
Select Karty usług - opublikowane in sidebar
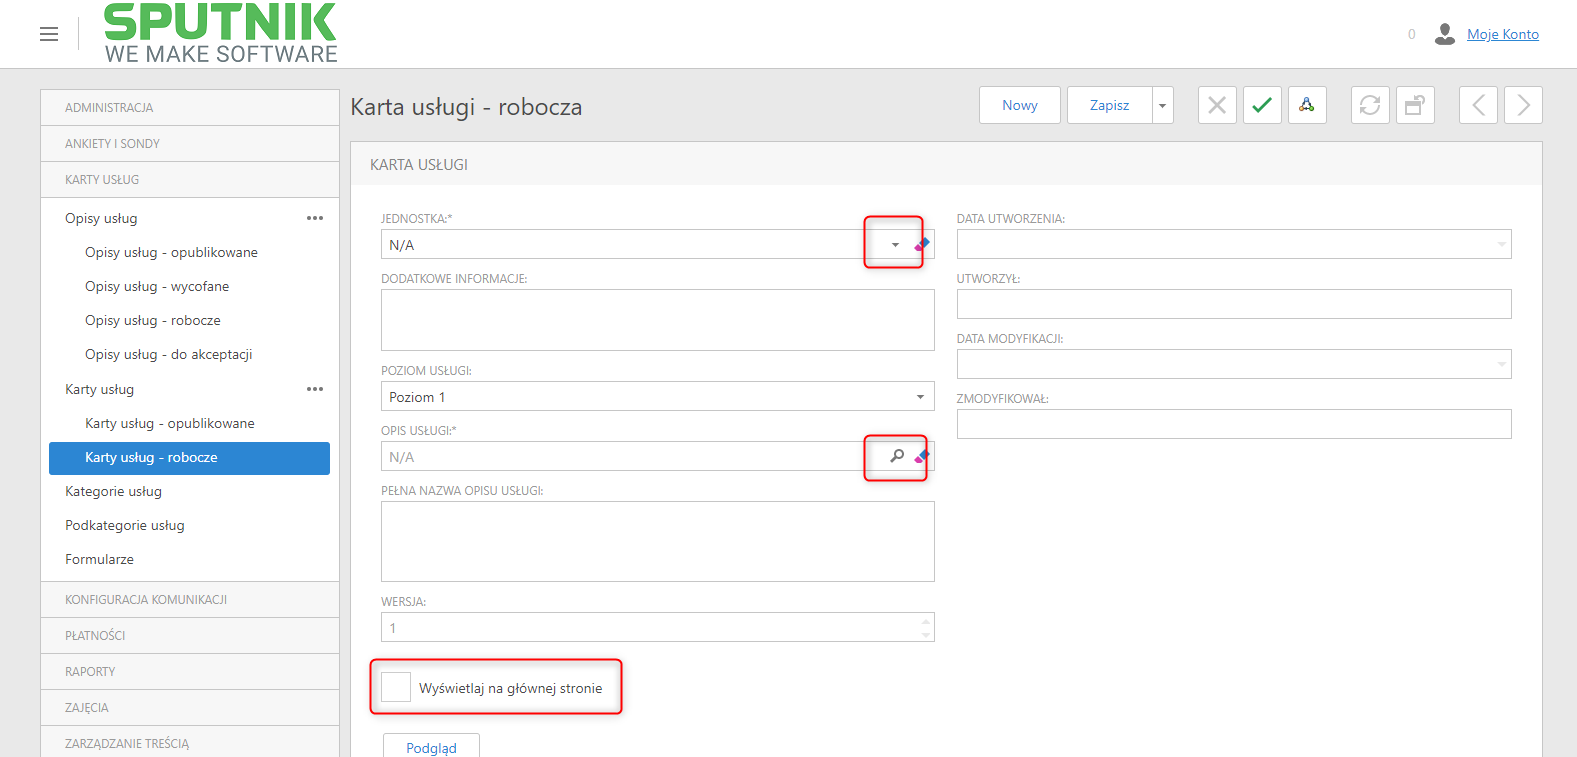pyautogui.click(x=170, y=423)
